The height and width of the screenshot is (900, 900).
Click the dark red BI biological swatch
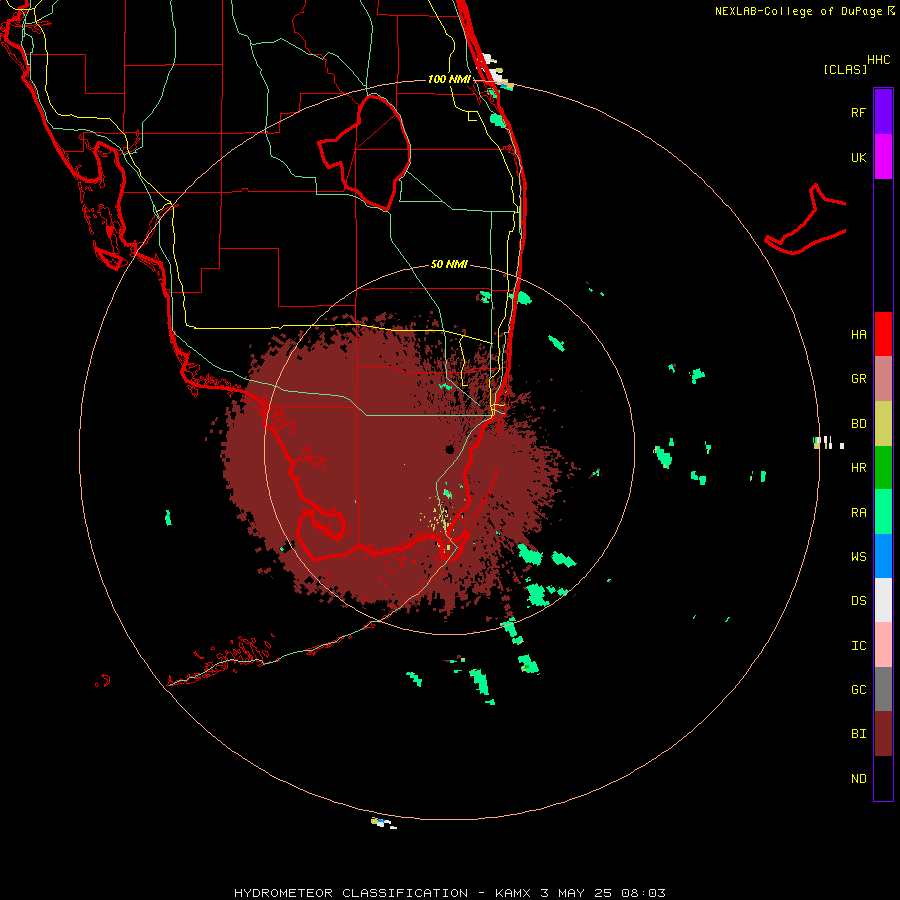tap(883, 734)
